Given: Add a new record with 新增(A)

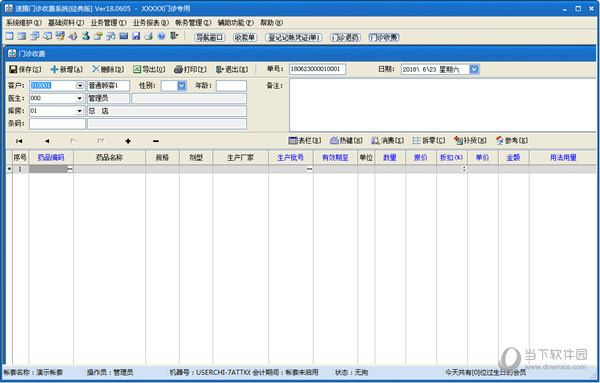Looking at the screenshot, I should pos(67,69).
